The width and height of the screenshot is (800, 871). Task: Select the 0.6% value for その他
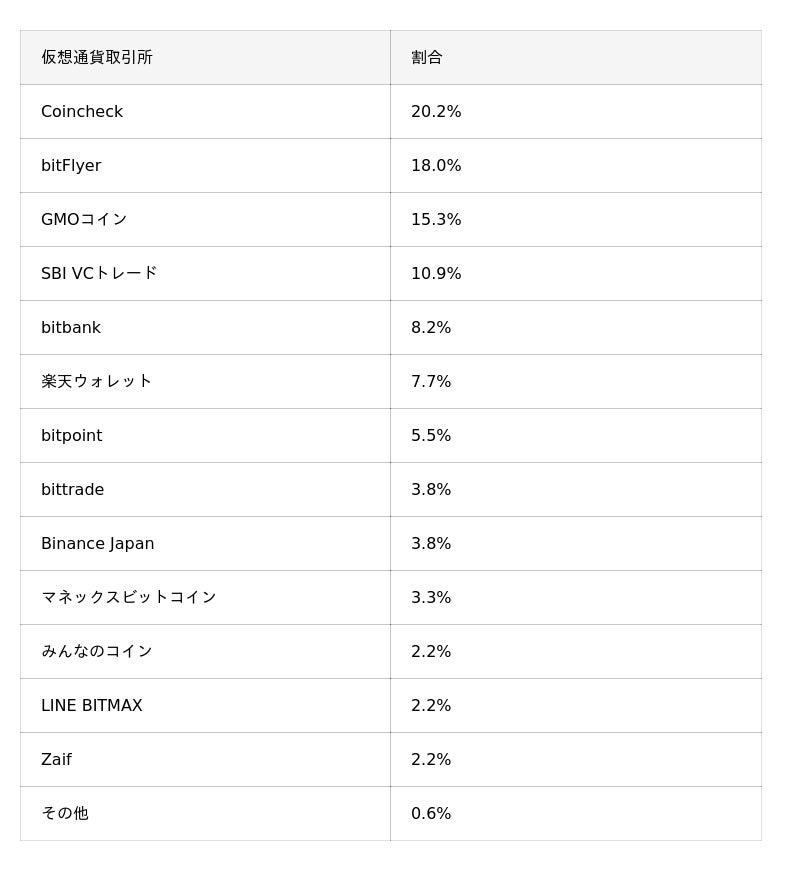coord(431,813)
